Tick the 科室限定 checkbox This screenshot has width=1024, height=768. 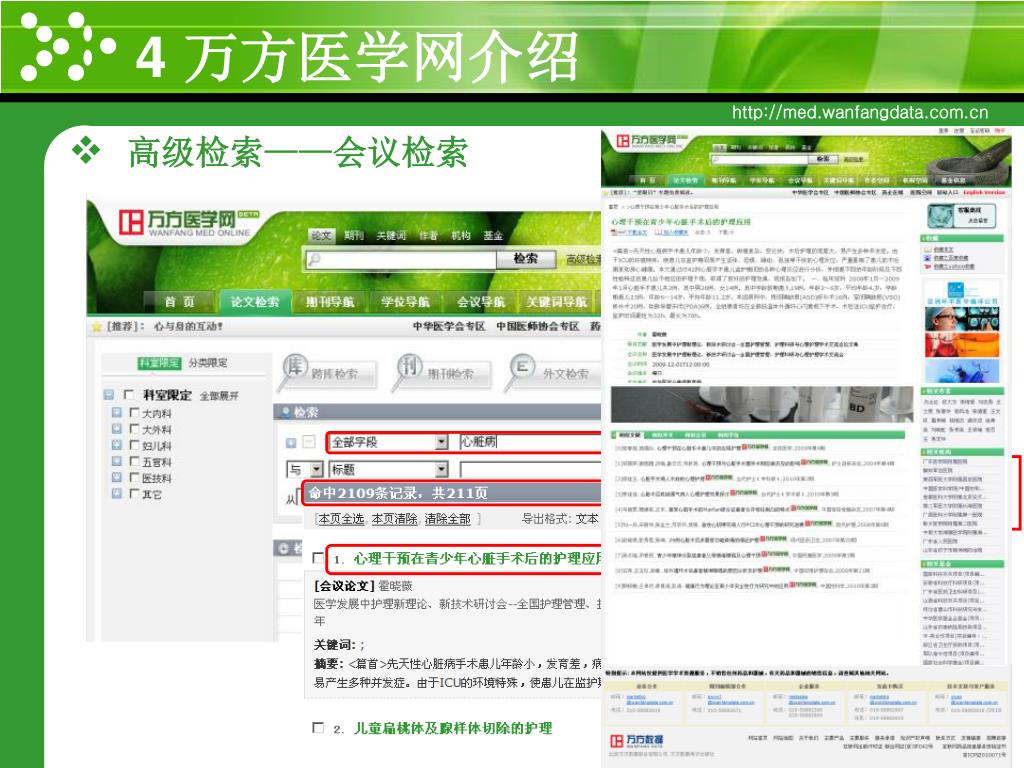(129, 394)
